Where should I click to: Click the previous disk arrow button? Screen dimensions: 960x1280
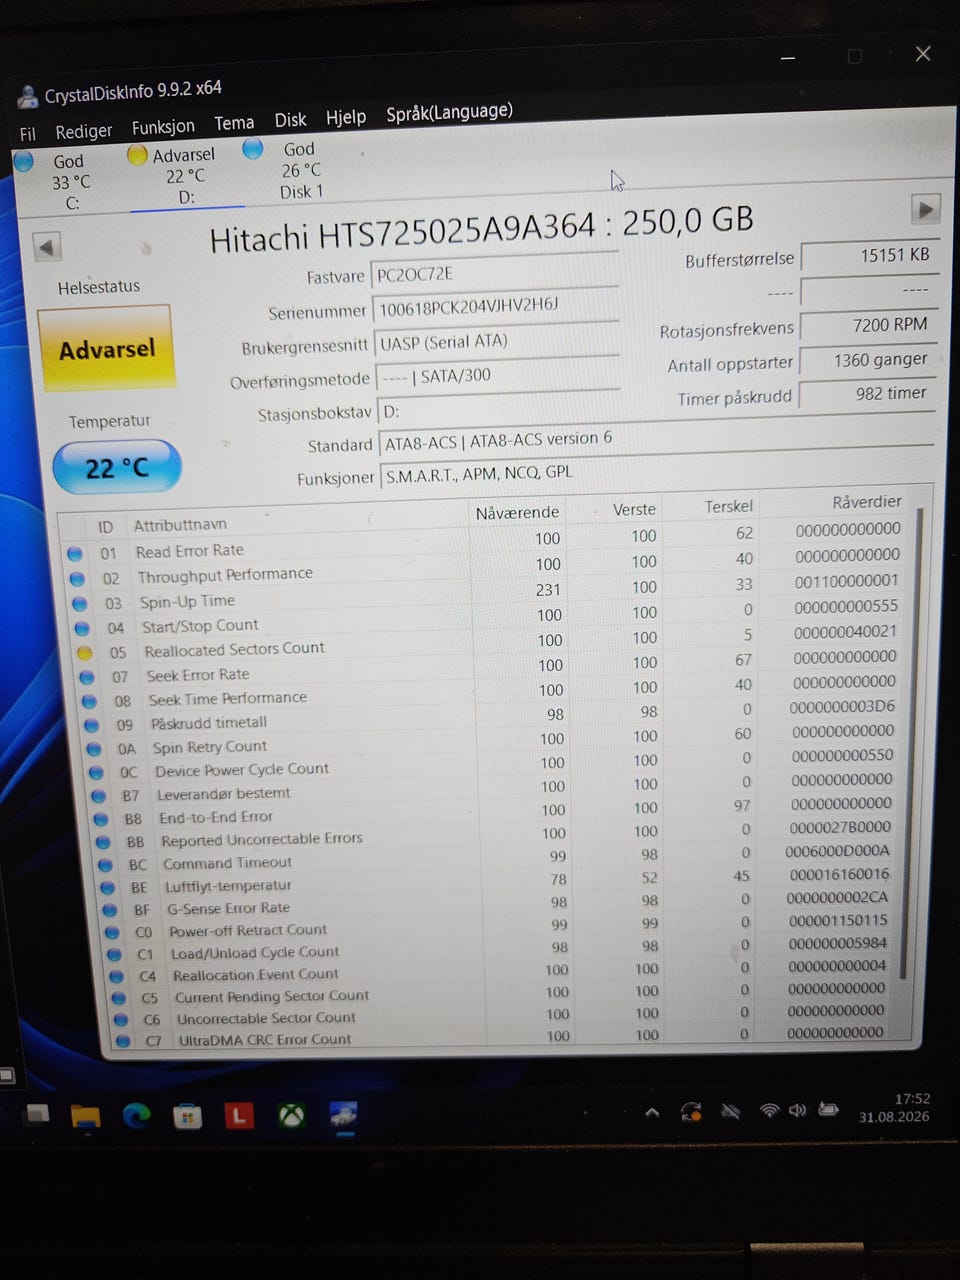[47, 247]
